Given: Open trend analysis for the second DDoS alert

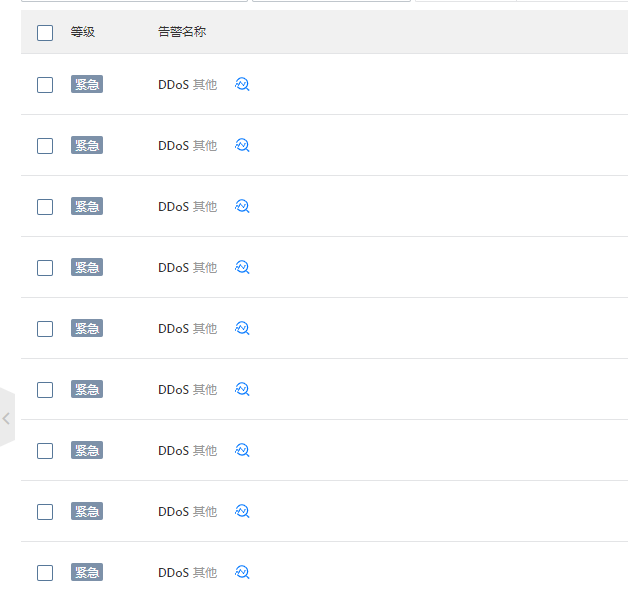Looking at the screenshot, I should tap(242, 145).
